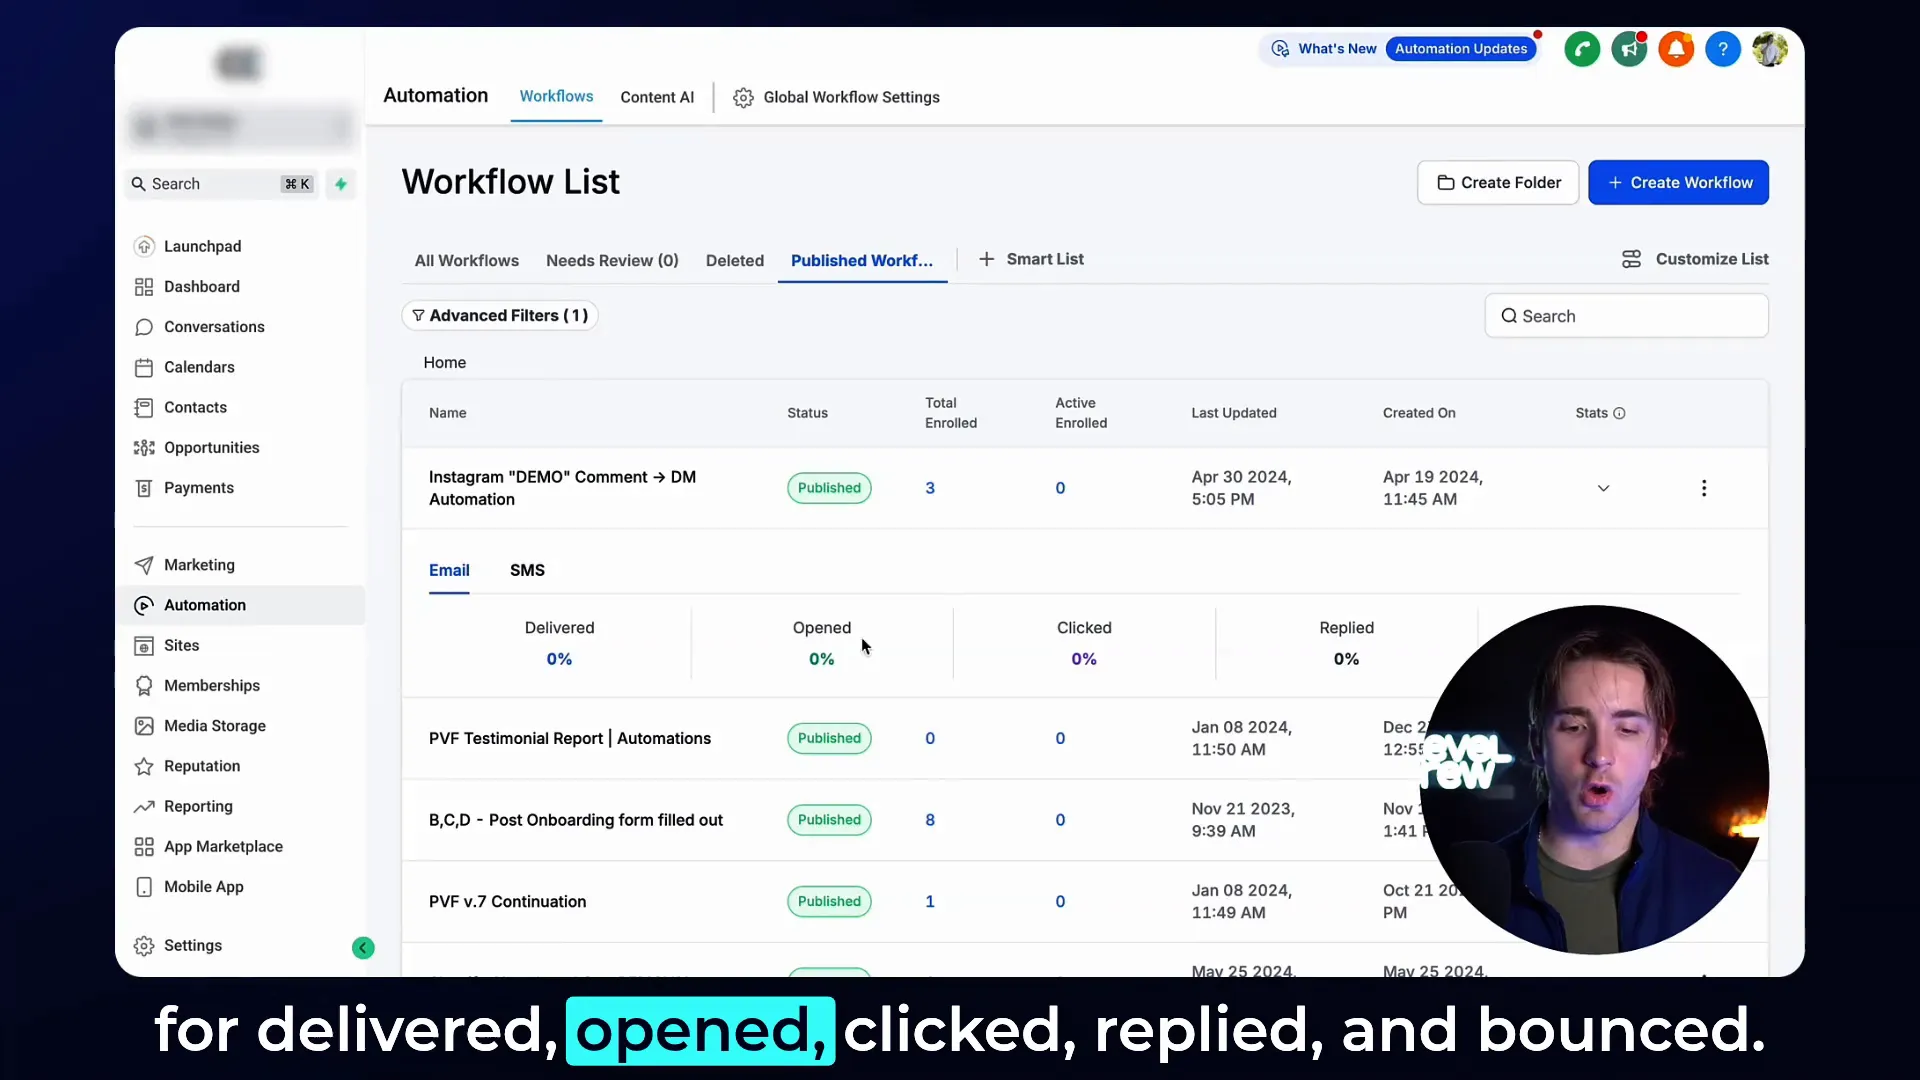Click the Stats info icon
Image resolution: width=1920 pixels, height=1080 pixels.
click(1619, 413)
